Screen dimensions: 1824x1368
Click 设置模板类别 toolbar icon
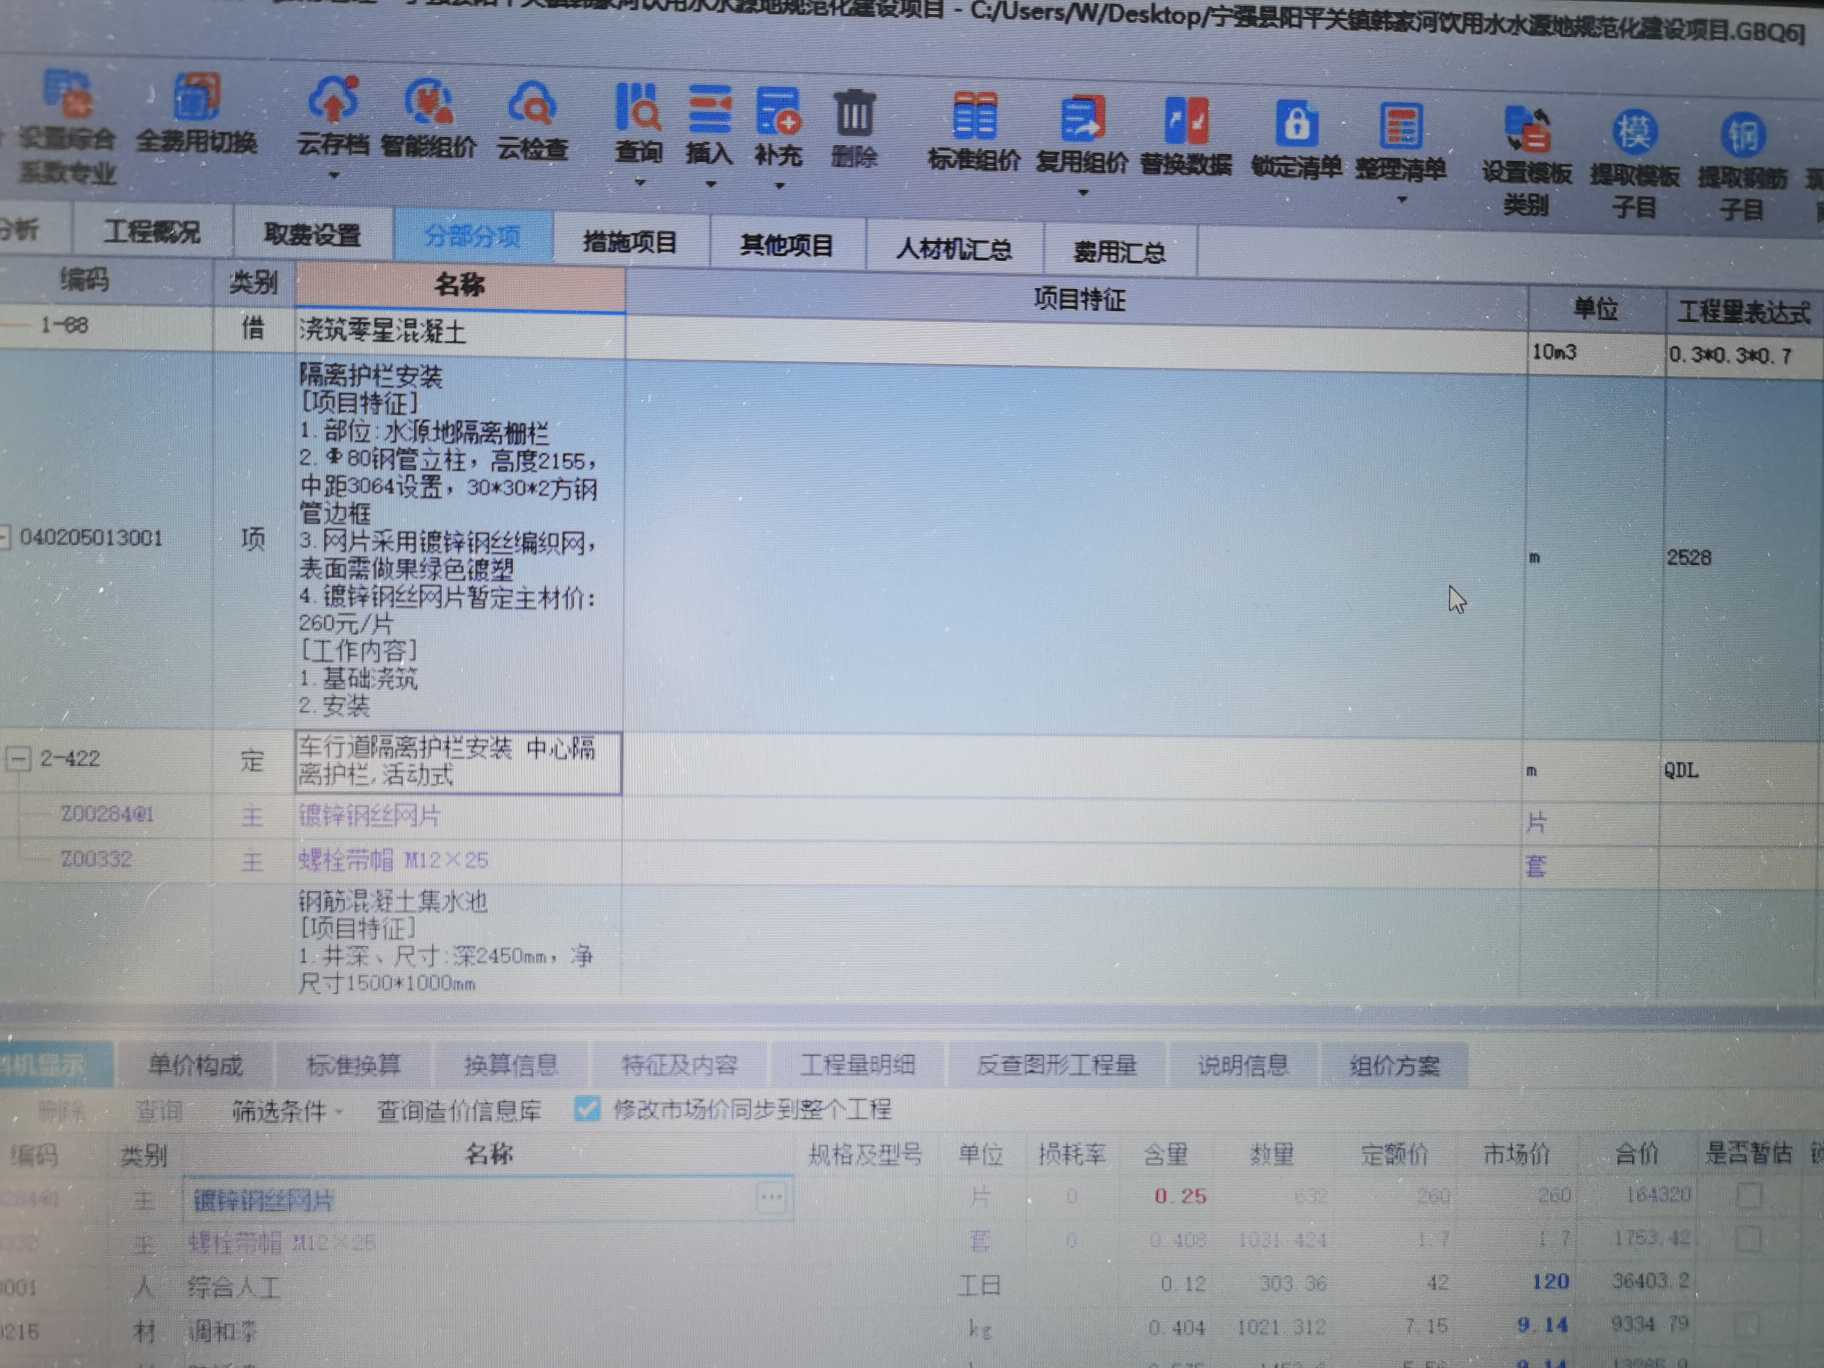[x=1527, y=131]
